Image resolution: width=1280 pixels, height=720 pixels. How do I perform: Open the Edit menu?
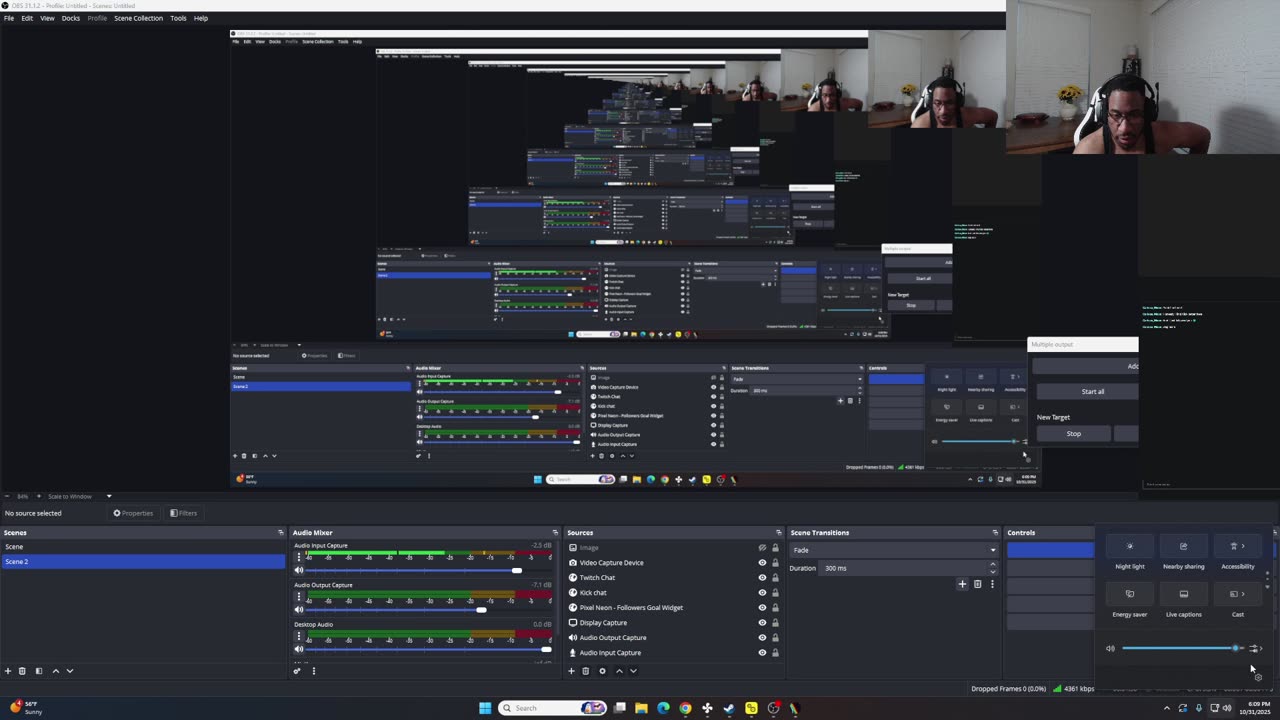27,18
